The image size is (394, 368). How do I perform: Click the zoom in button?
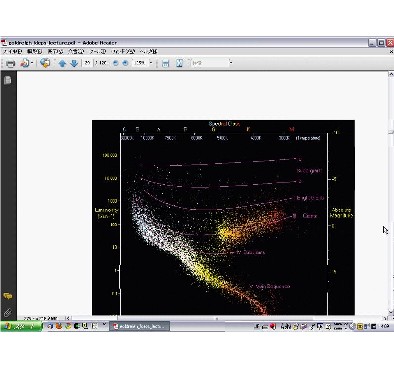click(x=125, y=63)
